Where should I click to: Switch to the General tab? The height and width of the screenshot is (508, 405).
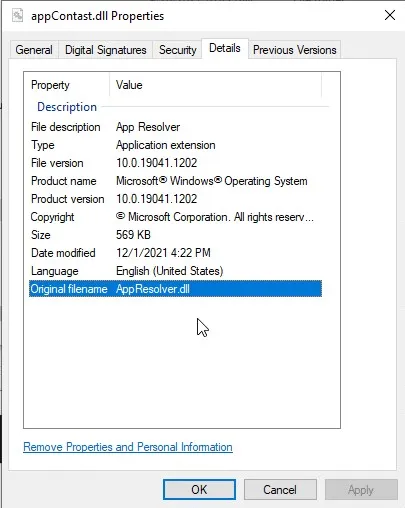[34, 50]
